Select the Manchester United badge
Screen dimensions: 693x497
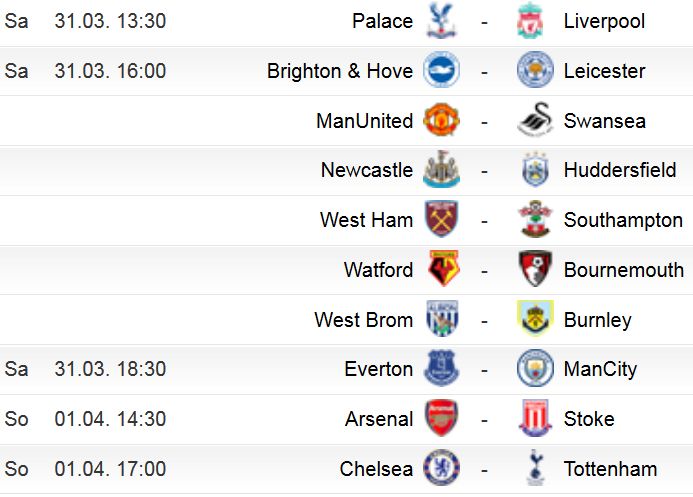tap(441, 120)
